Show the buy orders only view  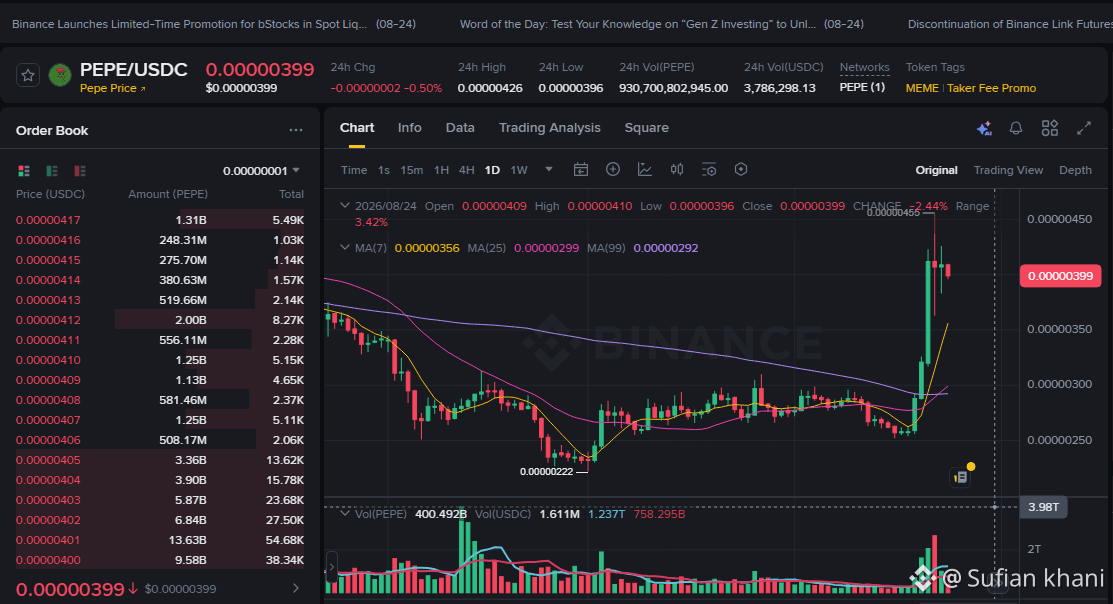coord(52,171)
